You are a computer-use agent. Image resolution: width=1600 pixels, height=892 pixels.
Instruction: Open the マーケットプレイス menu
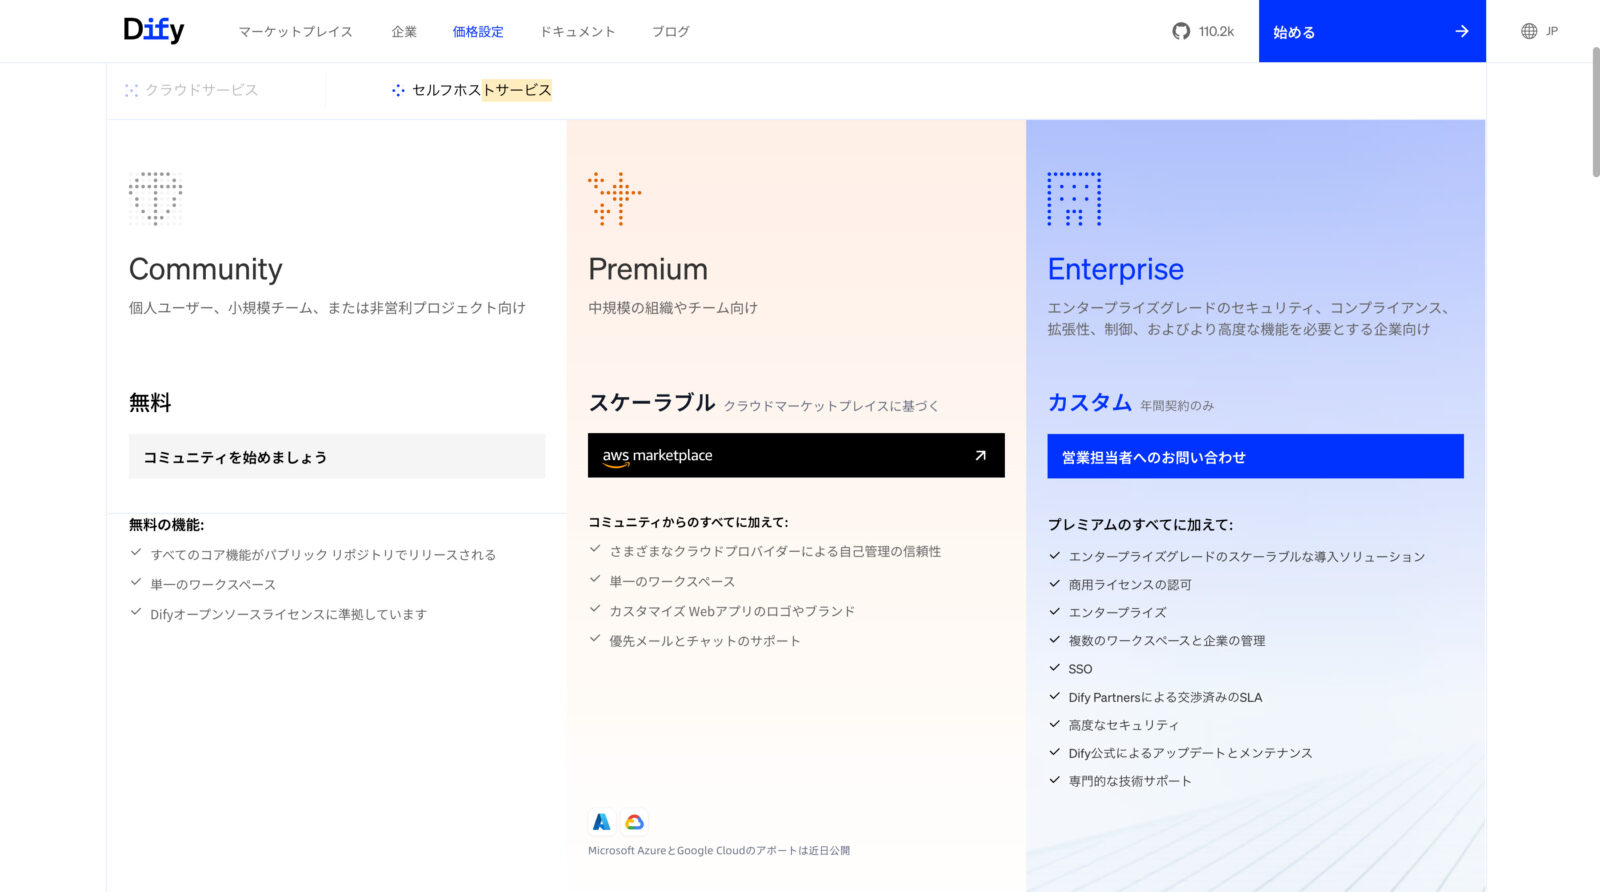point(295,32)
